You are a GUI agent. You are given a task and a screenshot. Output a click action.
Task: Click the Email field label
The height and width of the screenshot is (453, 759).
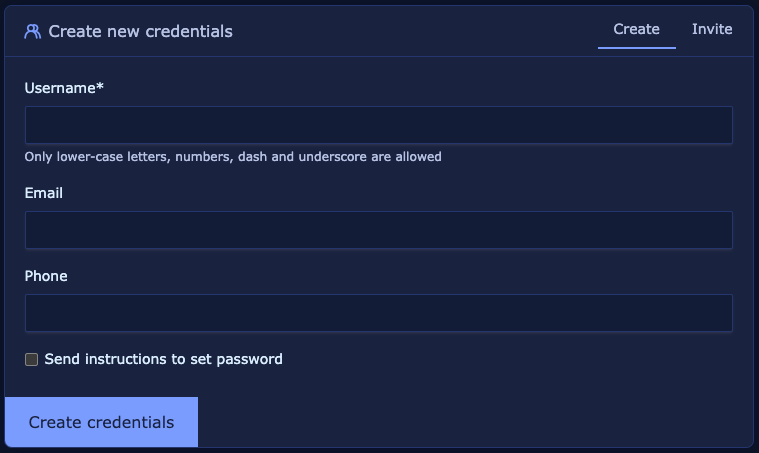click(44, 193)
